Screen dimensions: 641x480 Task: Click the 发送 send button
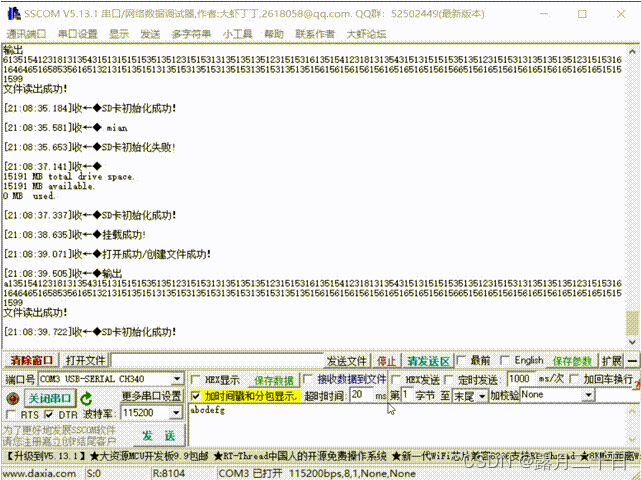pos(159,435)
